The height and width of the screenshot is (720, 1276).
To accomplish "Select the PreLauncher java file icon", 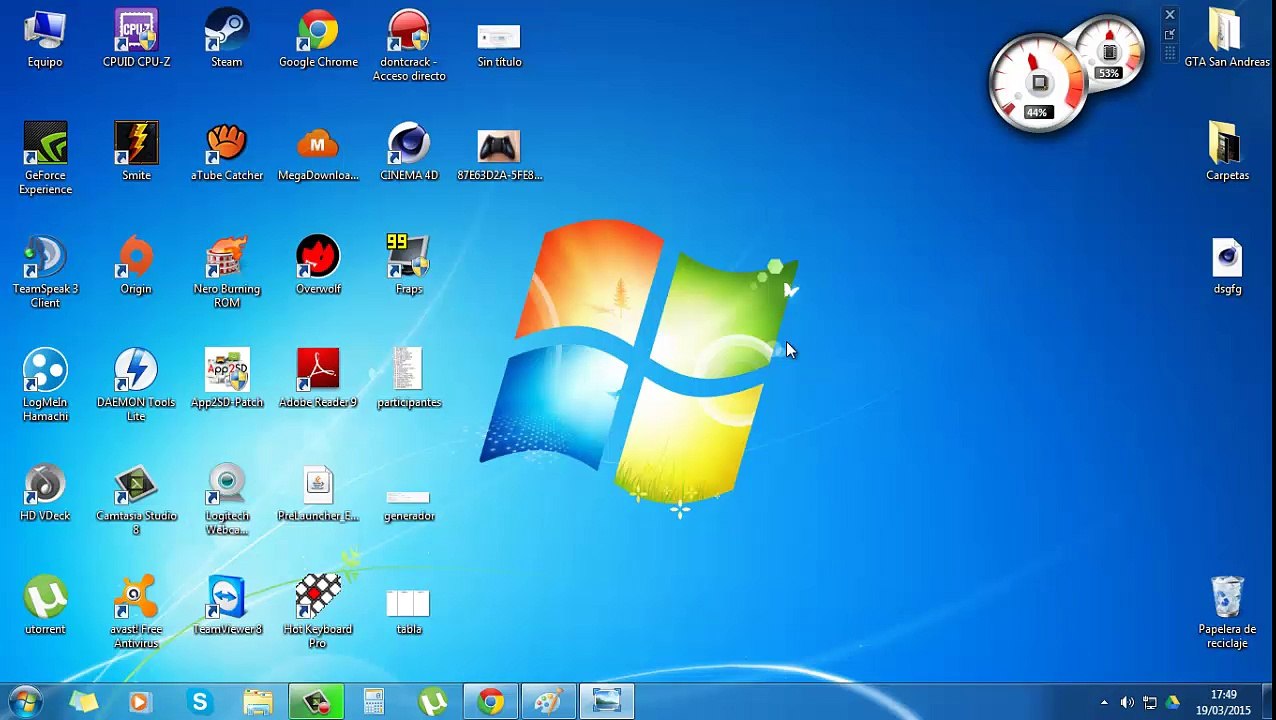I will (x=318, y=492).
